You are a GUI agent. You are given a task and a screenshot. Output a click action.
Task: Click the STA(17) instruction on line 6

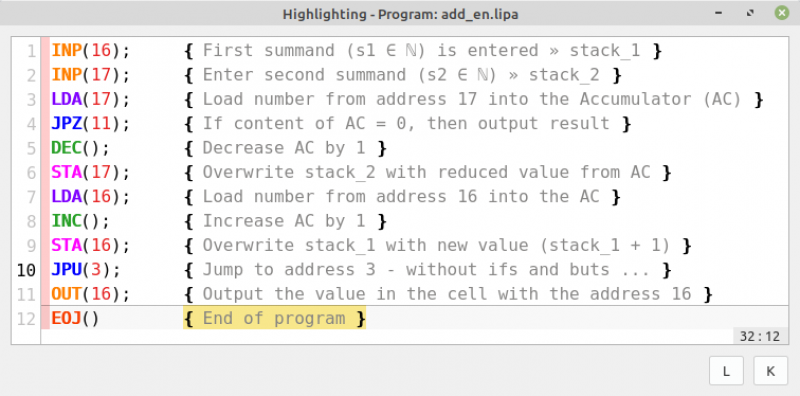click(91, 172)
